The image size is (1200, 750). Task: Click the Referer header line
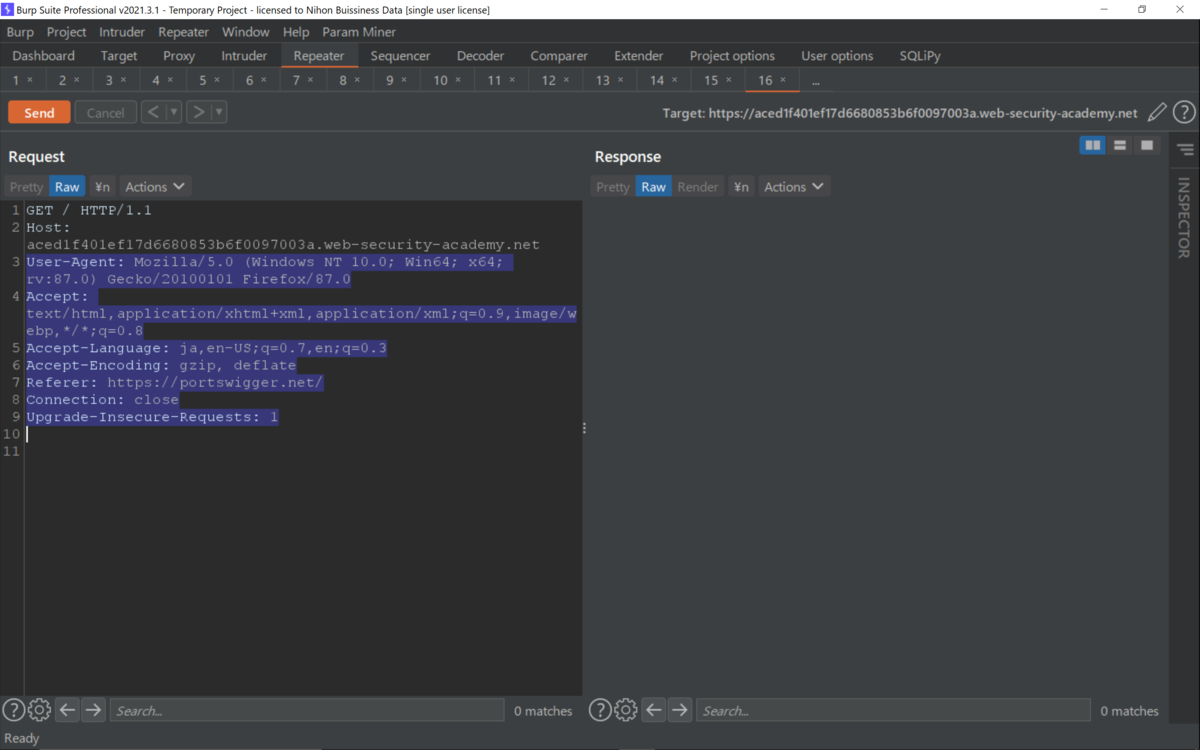[175, 383]
